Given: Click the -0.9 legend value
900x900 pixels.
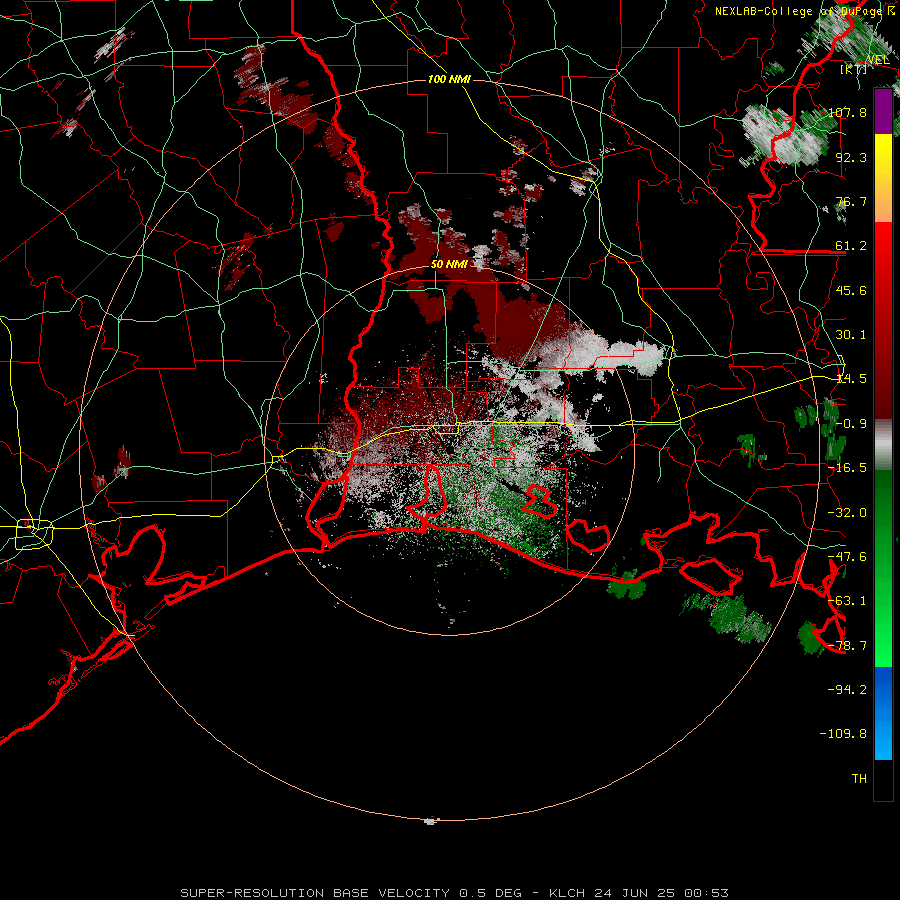Looking at the screenshot, I should [x=851, y=424].
